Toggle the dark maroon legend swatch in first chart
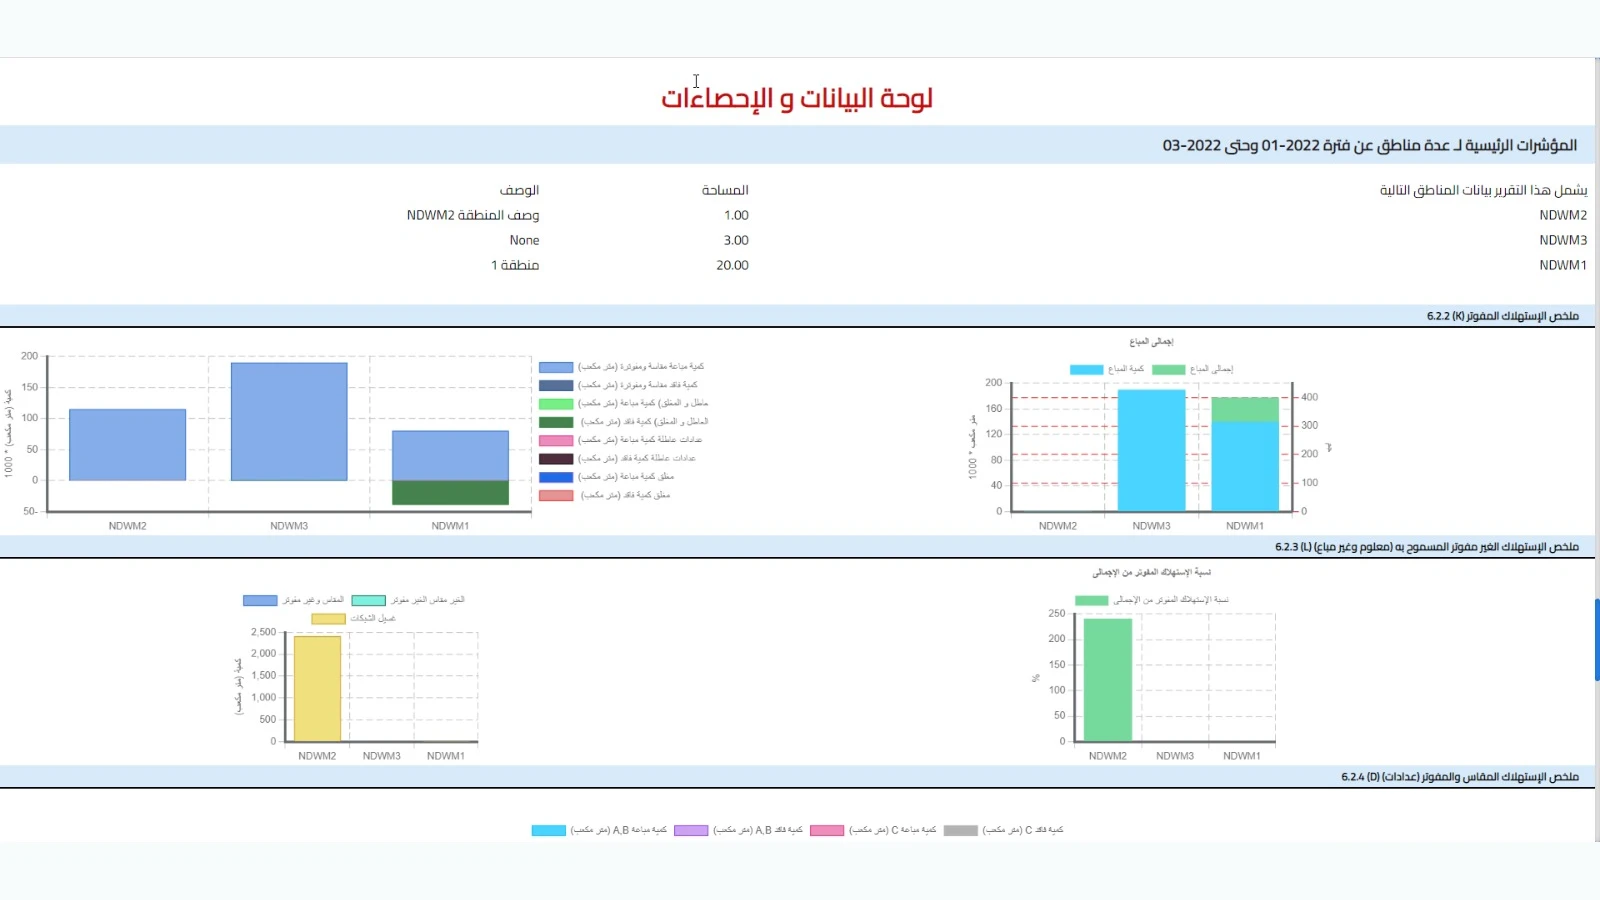 click(556, 459)
